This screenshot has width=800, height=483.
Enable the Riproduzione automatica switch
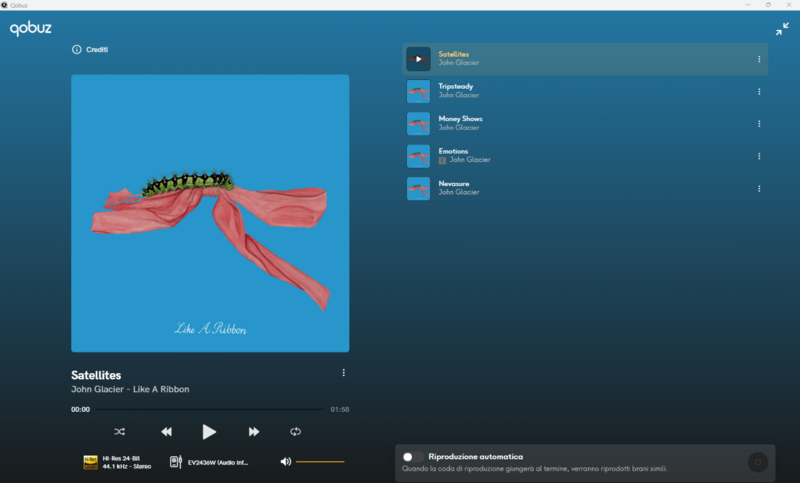point(413,457)
